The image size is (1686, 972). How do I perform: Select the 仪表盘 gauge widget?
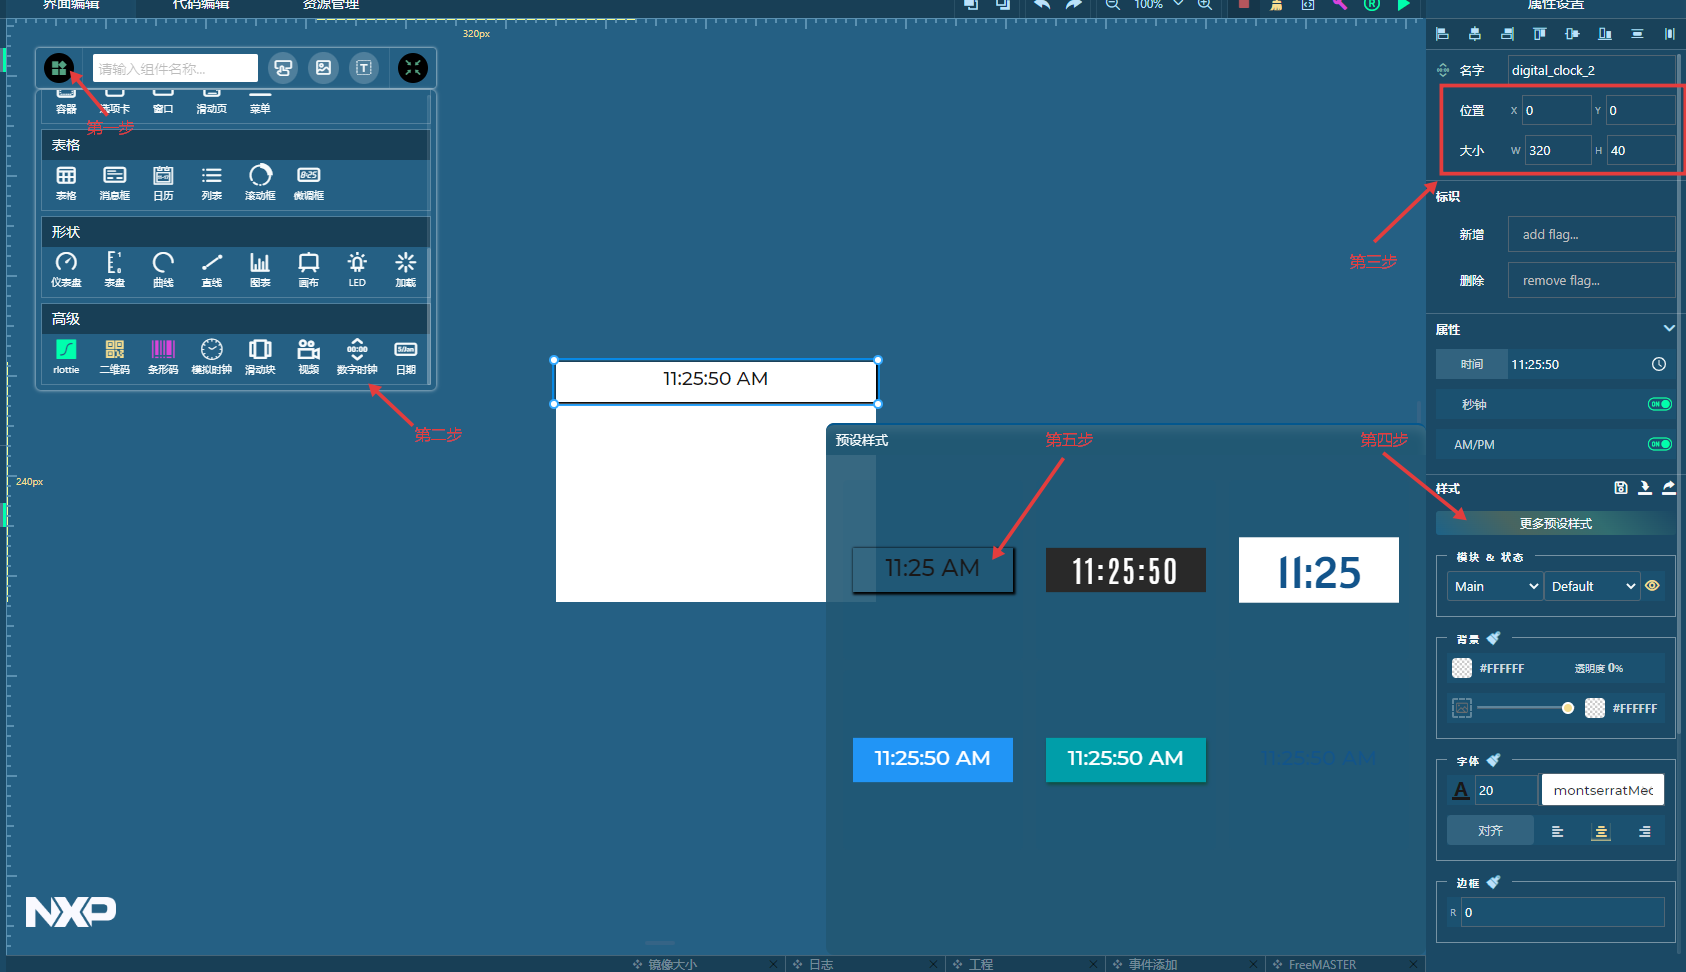pyautogui.click(x=66, y=268)
